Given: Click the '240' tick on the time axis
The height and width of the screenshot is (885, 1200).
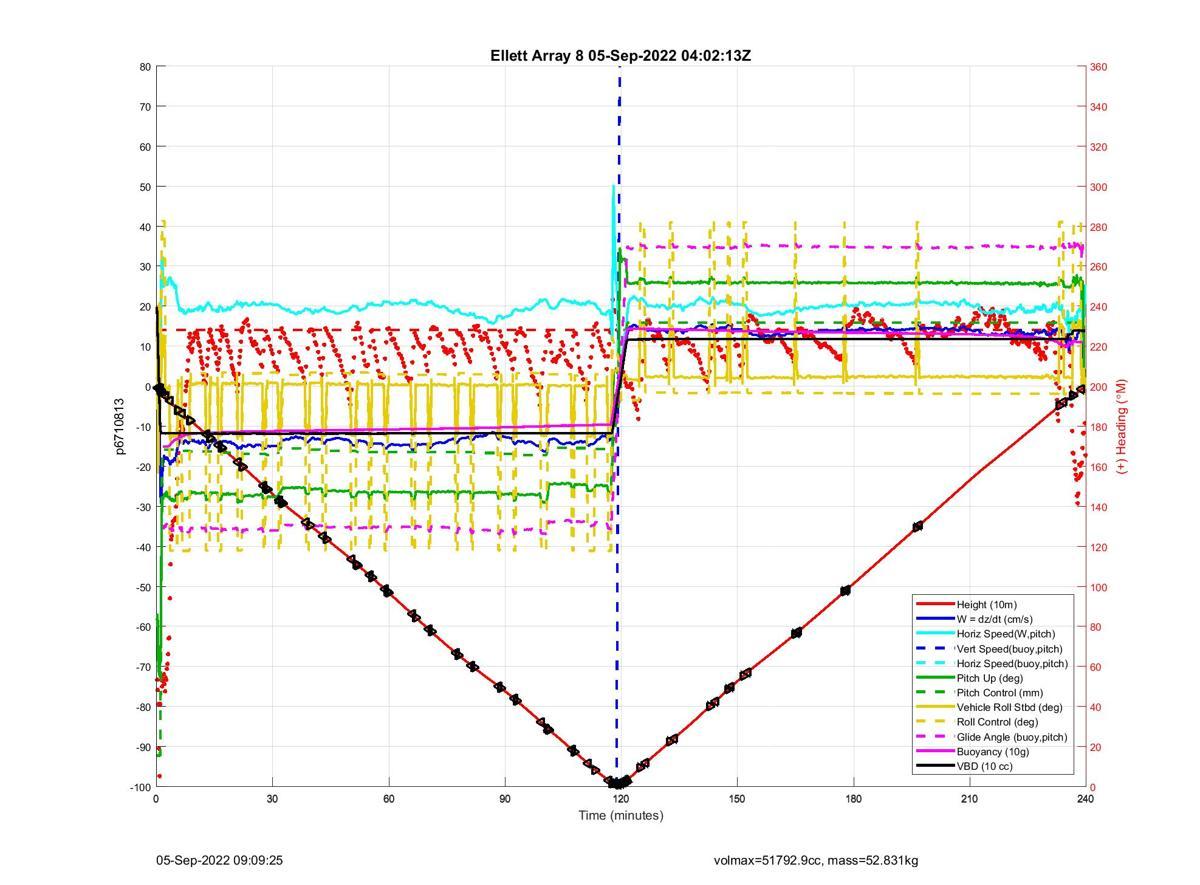Looking at the screenshot, I should [1085, 798].
